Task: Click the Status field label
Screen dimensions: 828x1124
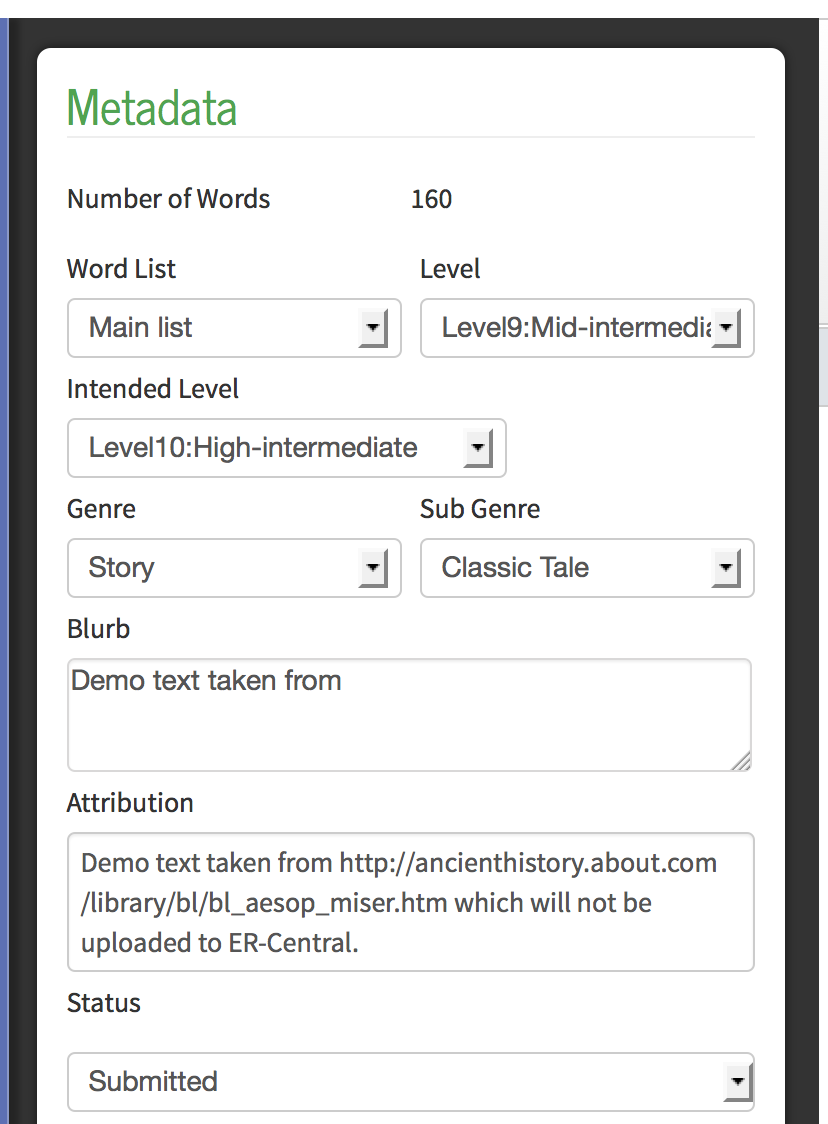Action: tap(104, 1003)
